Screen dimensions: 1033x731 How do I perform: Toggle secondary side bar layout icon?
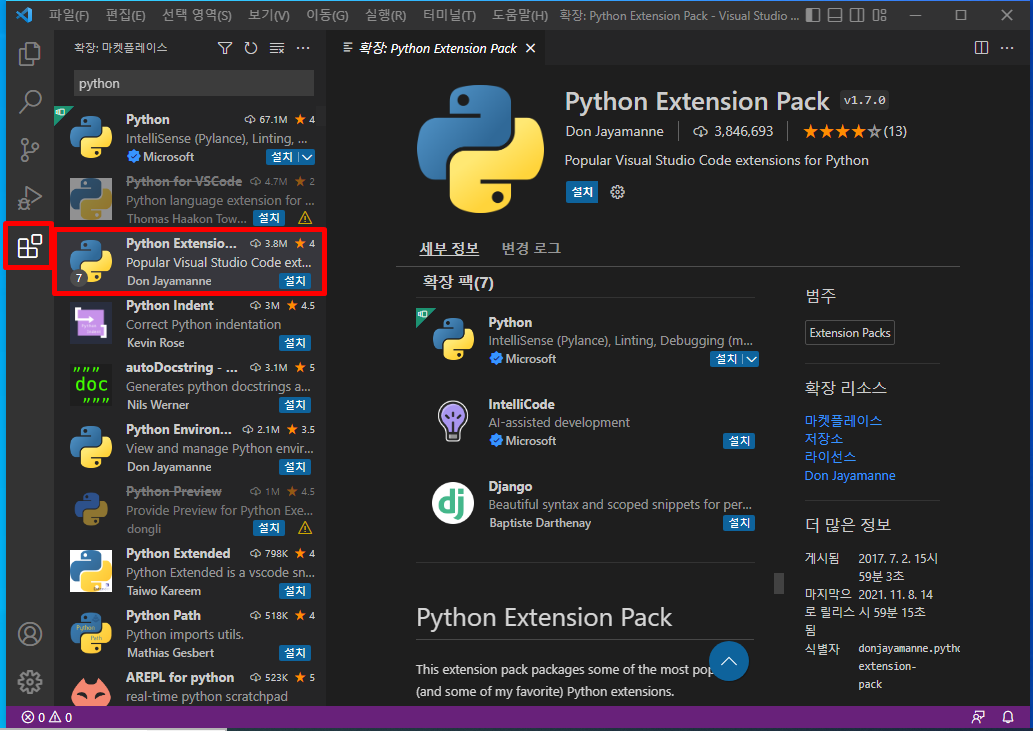pyautogui.click(x=857, y=15)
